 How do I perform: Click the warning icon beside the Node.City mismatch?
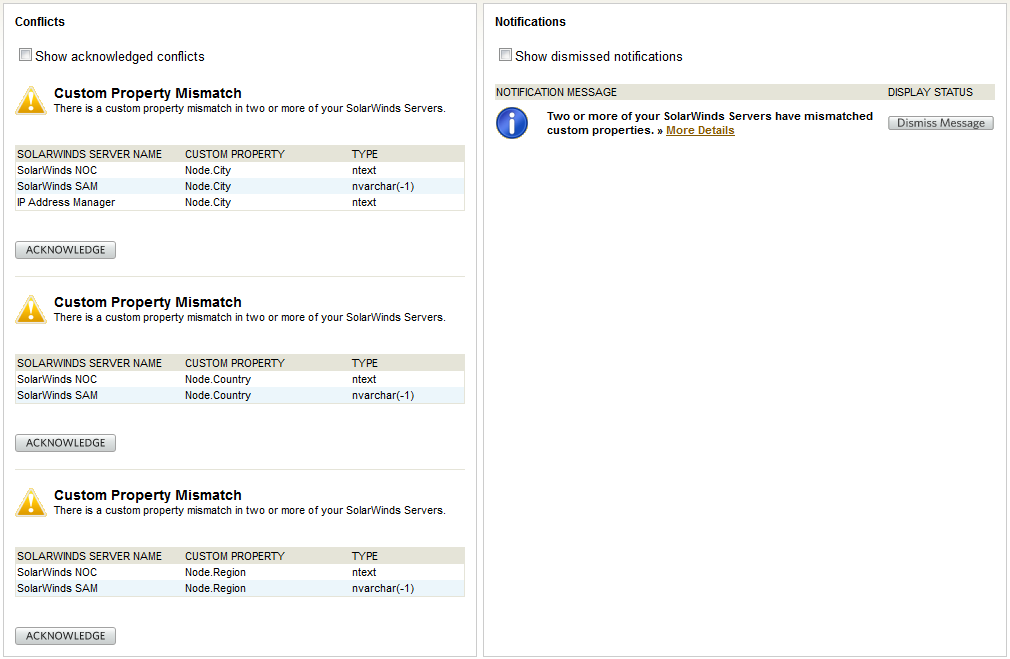point(31,100)
